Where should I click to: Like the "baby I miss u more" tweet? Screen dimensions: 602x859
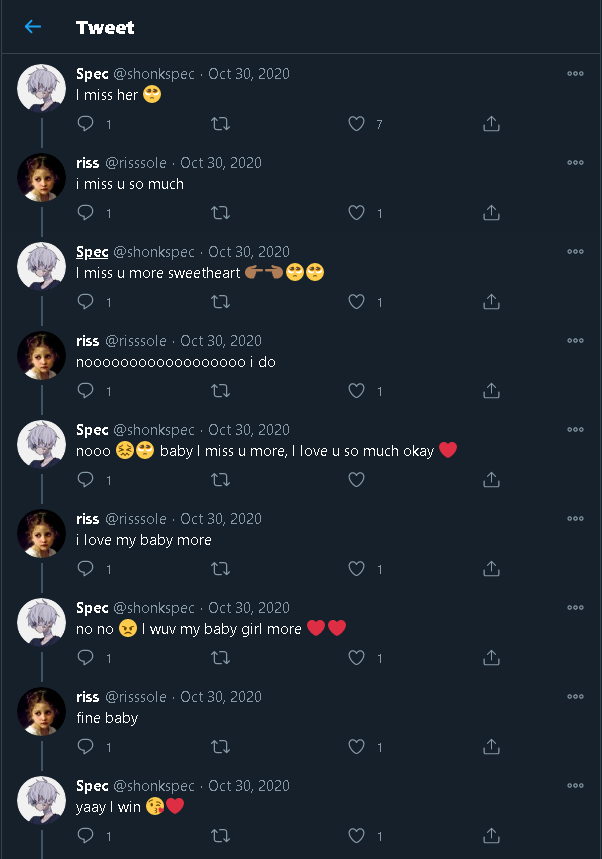(x=356, y=480)
